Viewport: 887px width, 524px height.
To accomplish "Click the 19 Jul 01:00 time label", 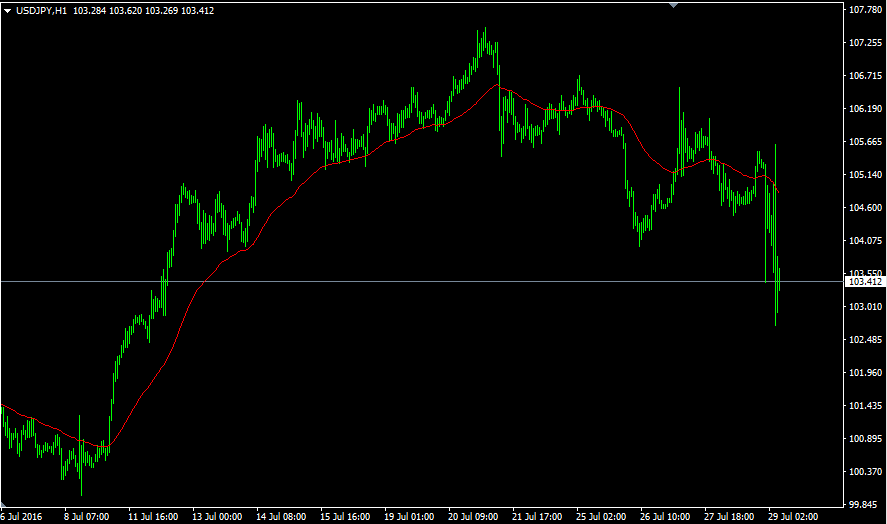I will click(409, 517).
